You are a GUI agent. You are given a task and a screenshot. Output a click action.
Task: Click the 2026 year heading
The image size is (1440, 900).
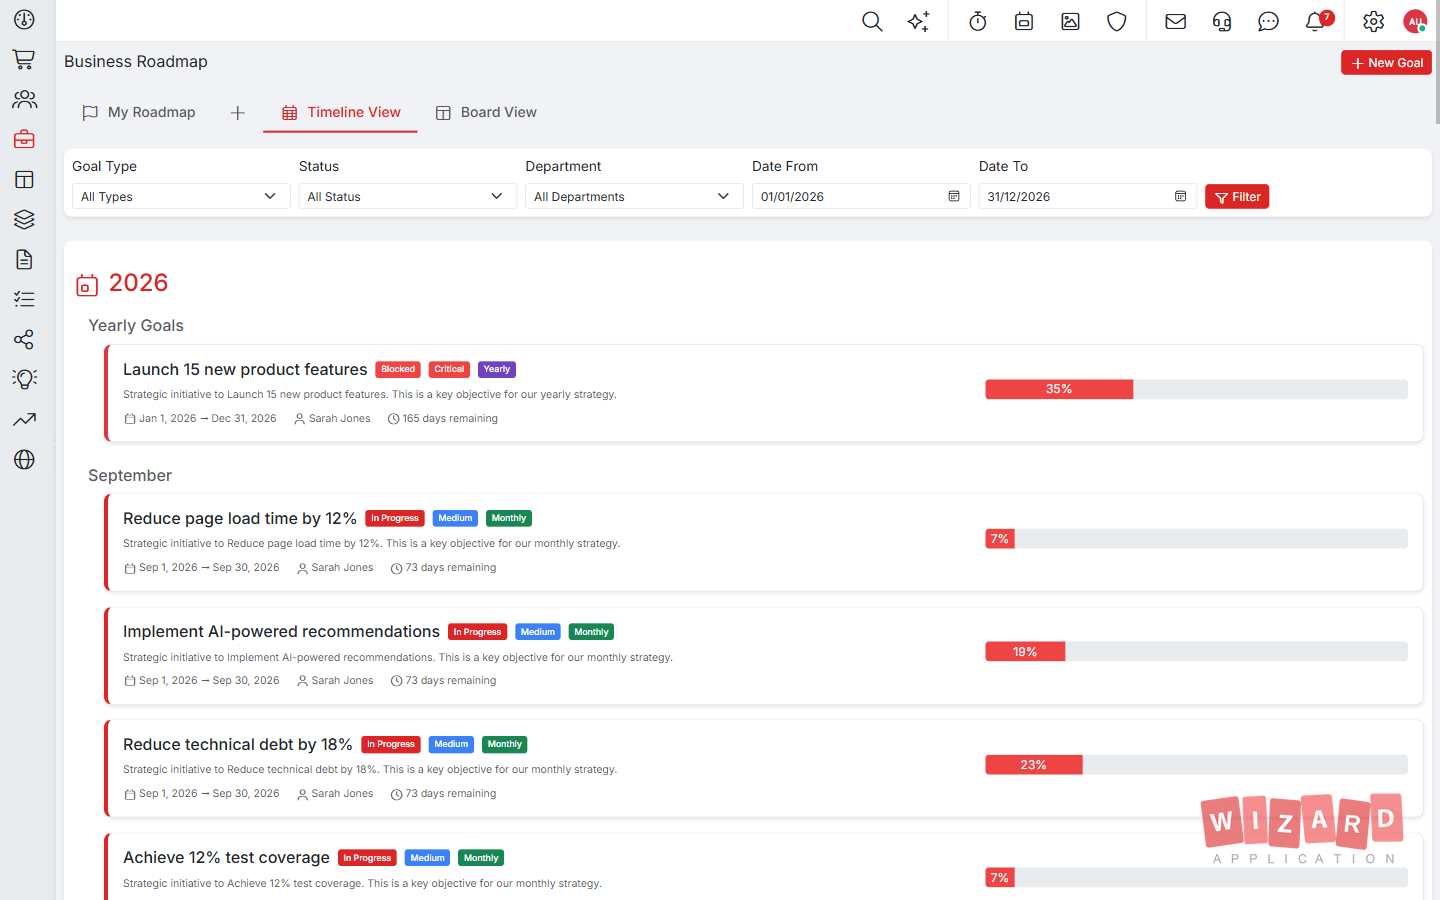coord(138,283)
